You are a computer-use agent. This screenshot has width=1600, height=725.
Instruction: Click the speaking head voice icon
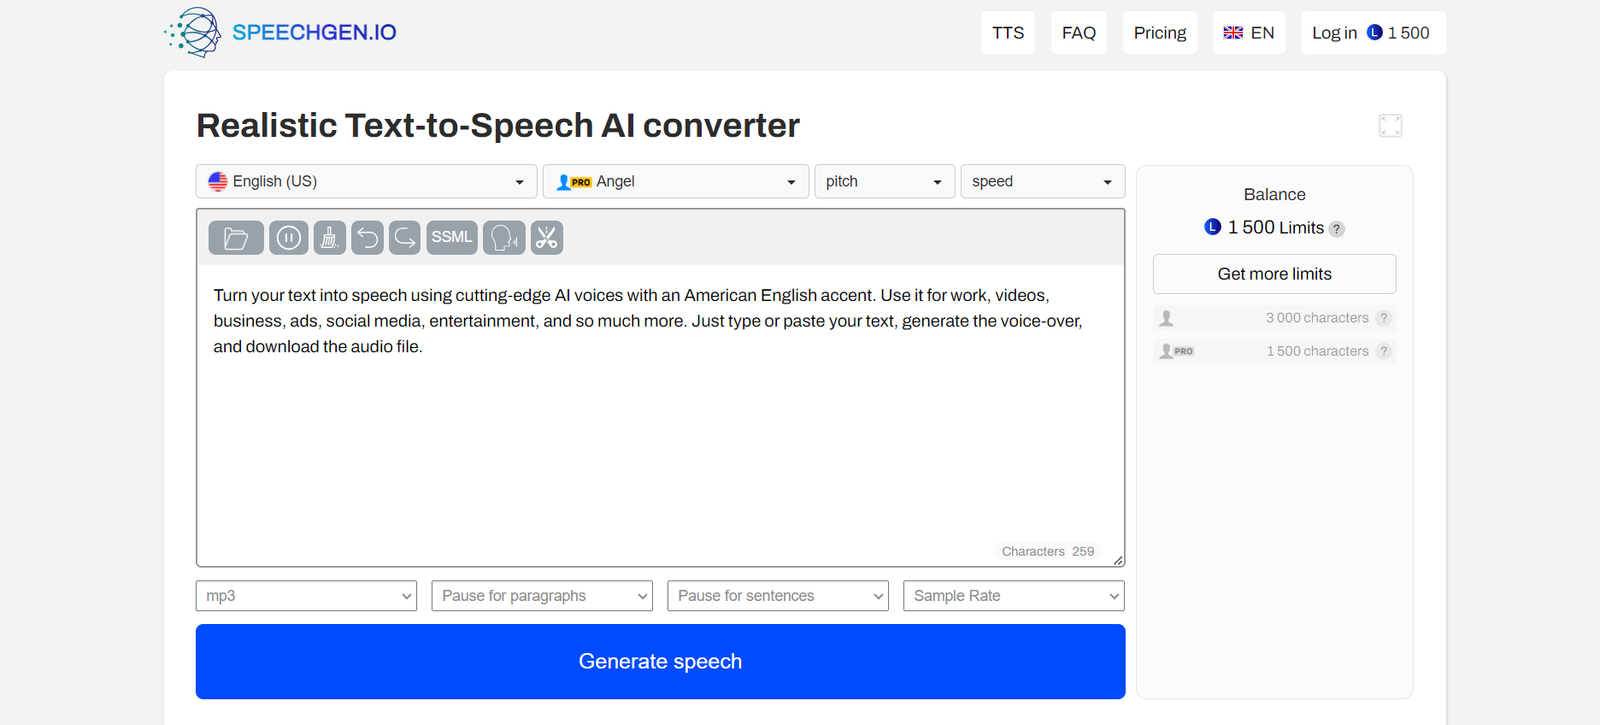tap(504, 238)
